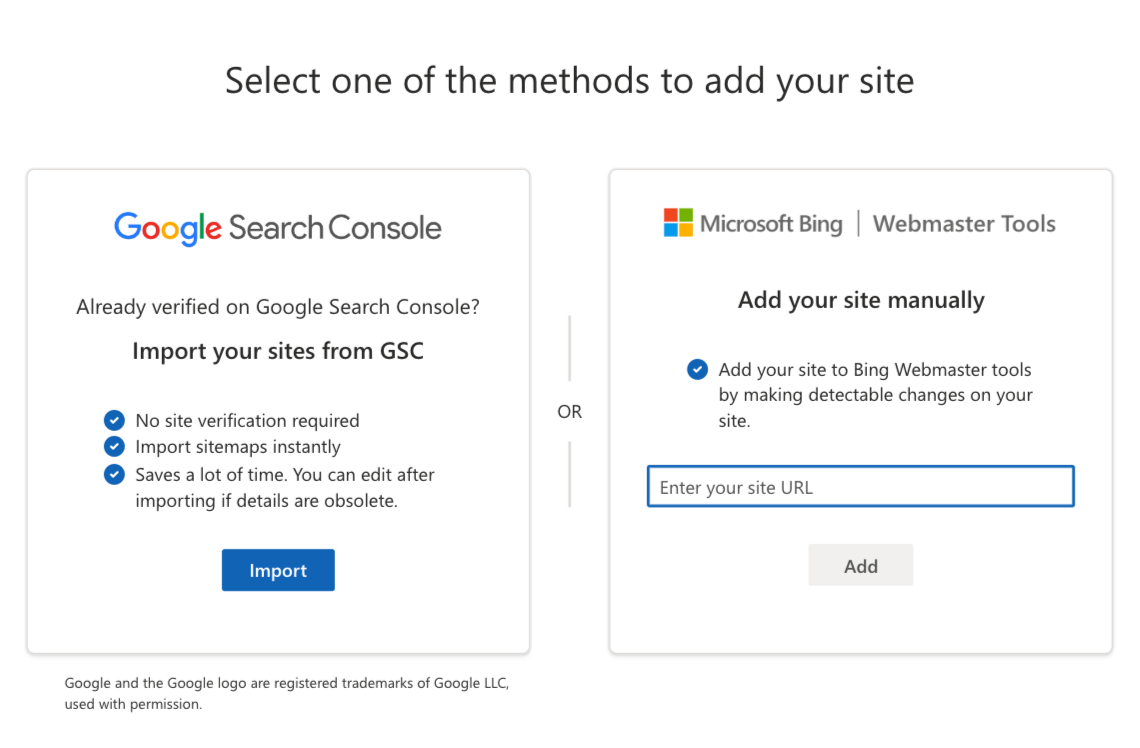Viewport: 1140px width, 748px height.
Task: Toggle the Bing detectable changes check mark
Action: [x=697, y=369]
